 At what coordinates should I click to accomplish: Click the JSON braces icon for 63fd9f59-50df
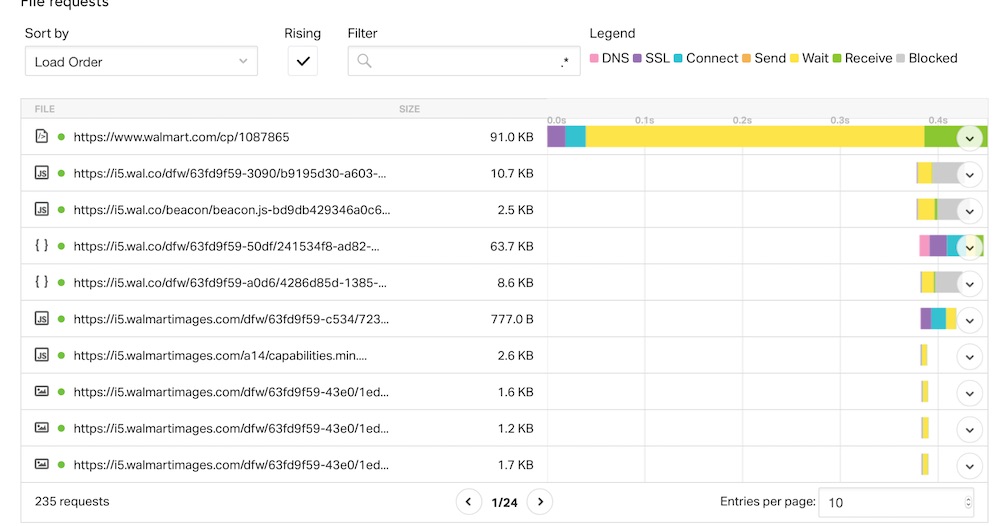pyautogui.click(x=41, y=245)
